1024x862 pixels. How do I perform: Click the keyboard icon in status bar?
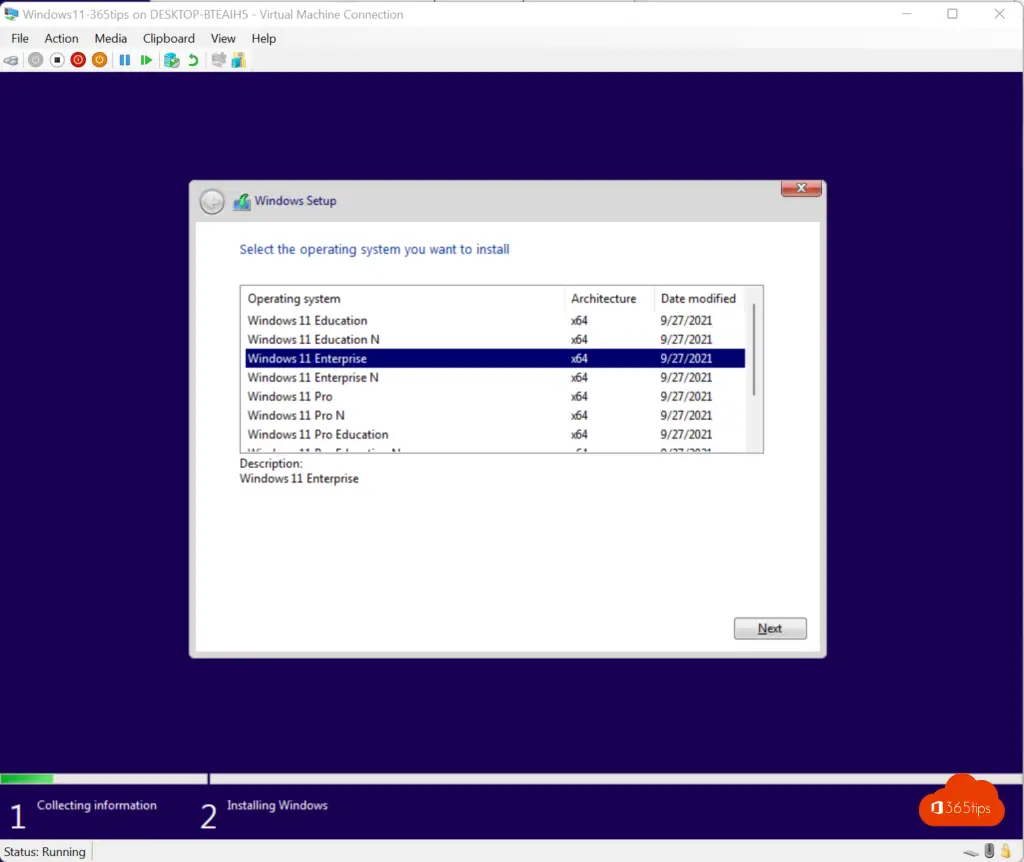tap(971, 852)
